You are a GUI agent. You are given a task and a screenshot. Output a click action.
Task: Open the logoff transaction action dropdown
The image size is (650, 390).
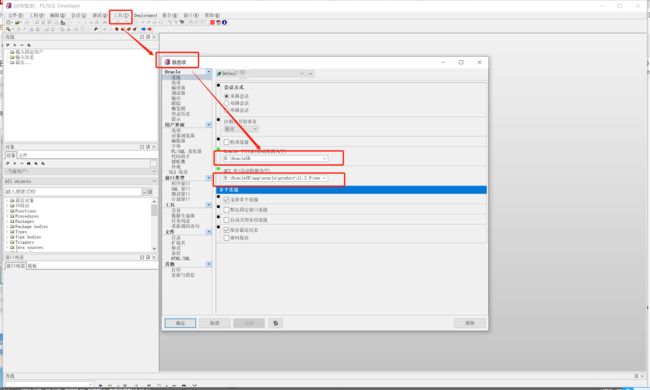coord(241,129)
